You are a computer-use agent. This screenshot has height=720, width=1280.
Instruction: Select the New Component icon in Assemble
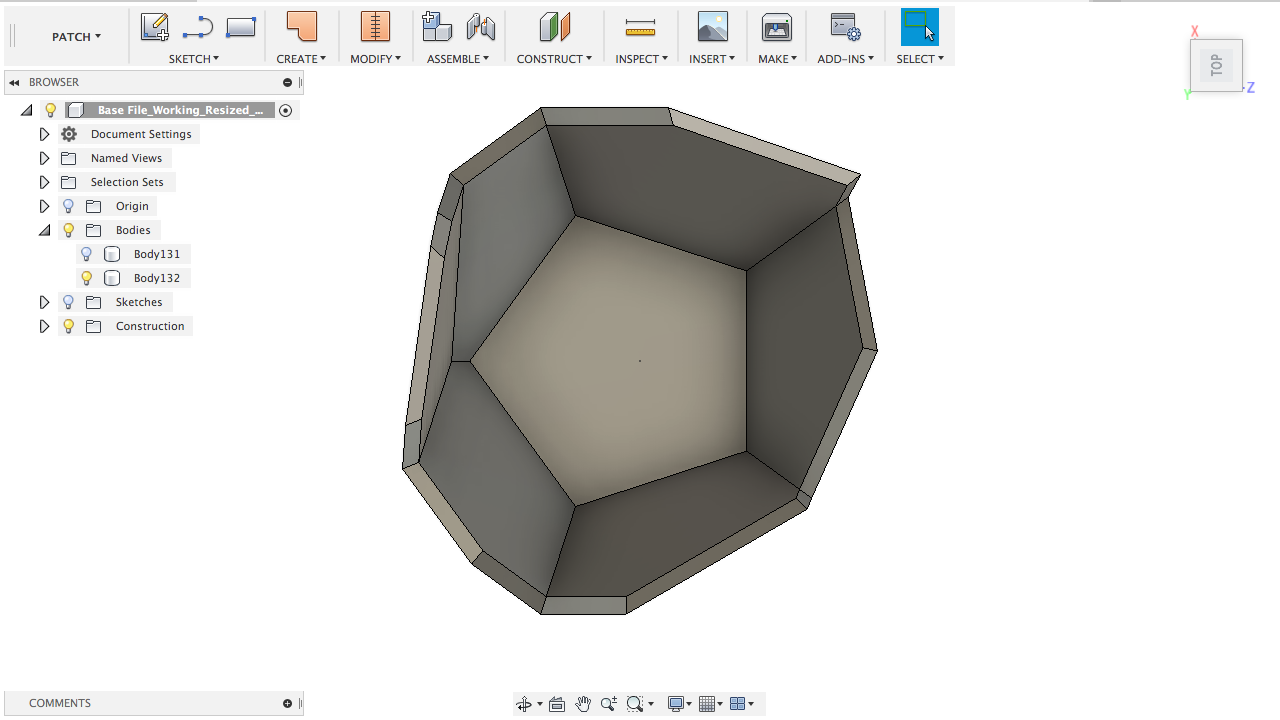pyautogui.click(x=437, y=27)
